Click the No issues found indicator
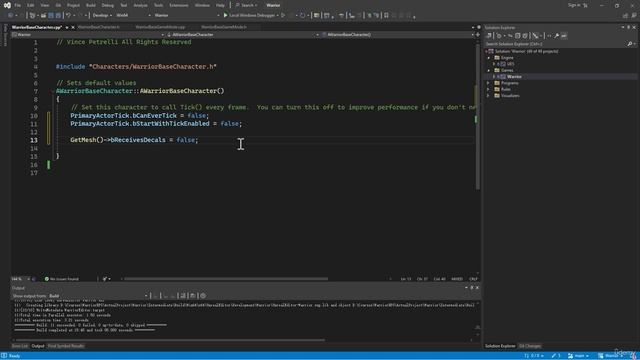640x360 pixels. pyautogui.click(x=61, y=279)
